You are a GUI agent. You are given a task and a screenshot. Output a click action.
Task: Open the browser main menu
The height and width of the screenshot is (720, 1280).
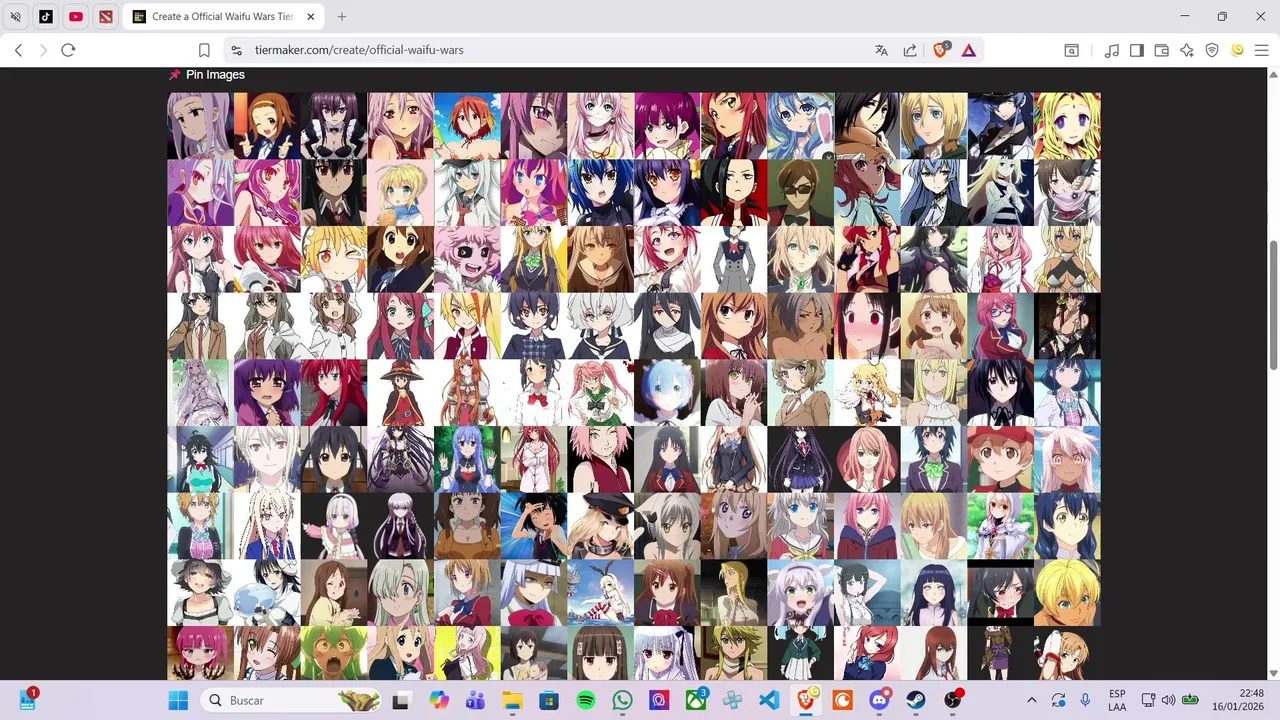coord(1261,50)
